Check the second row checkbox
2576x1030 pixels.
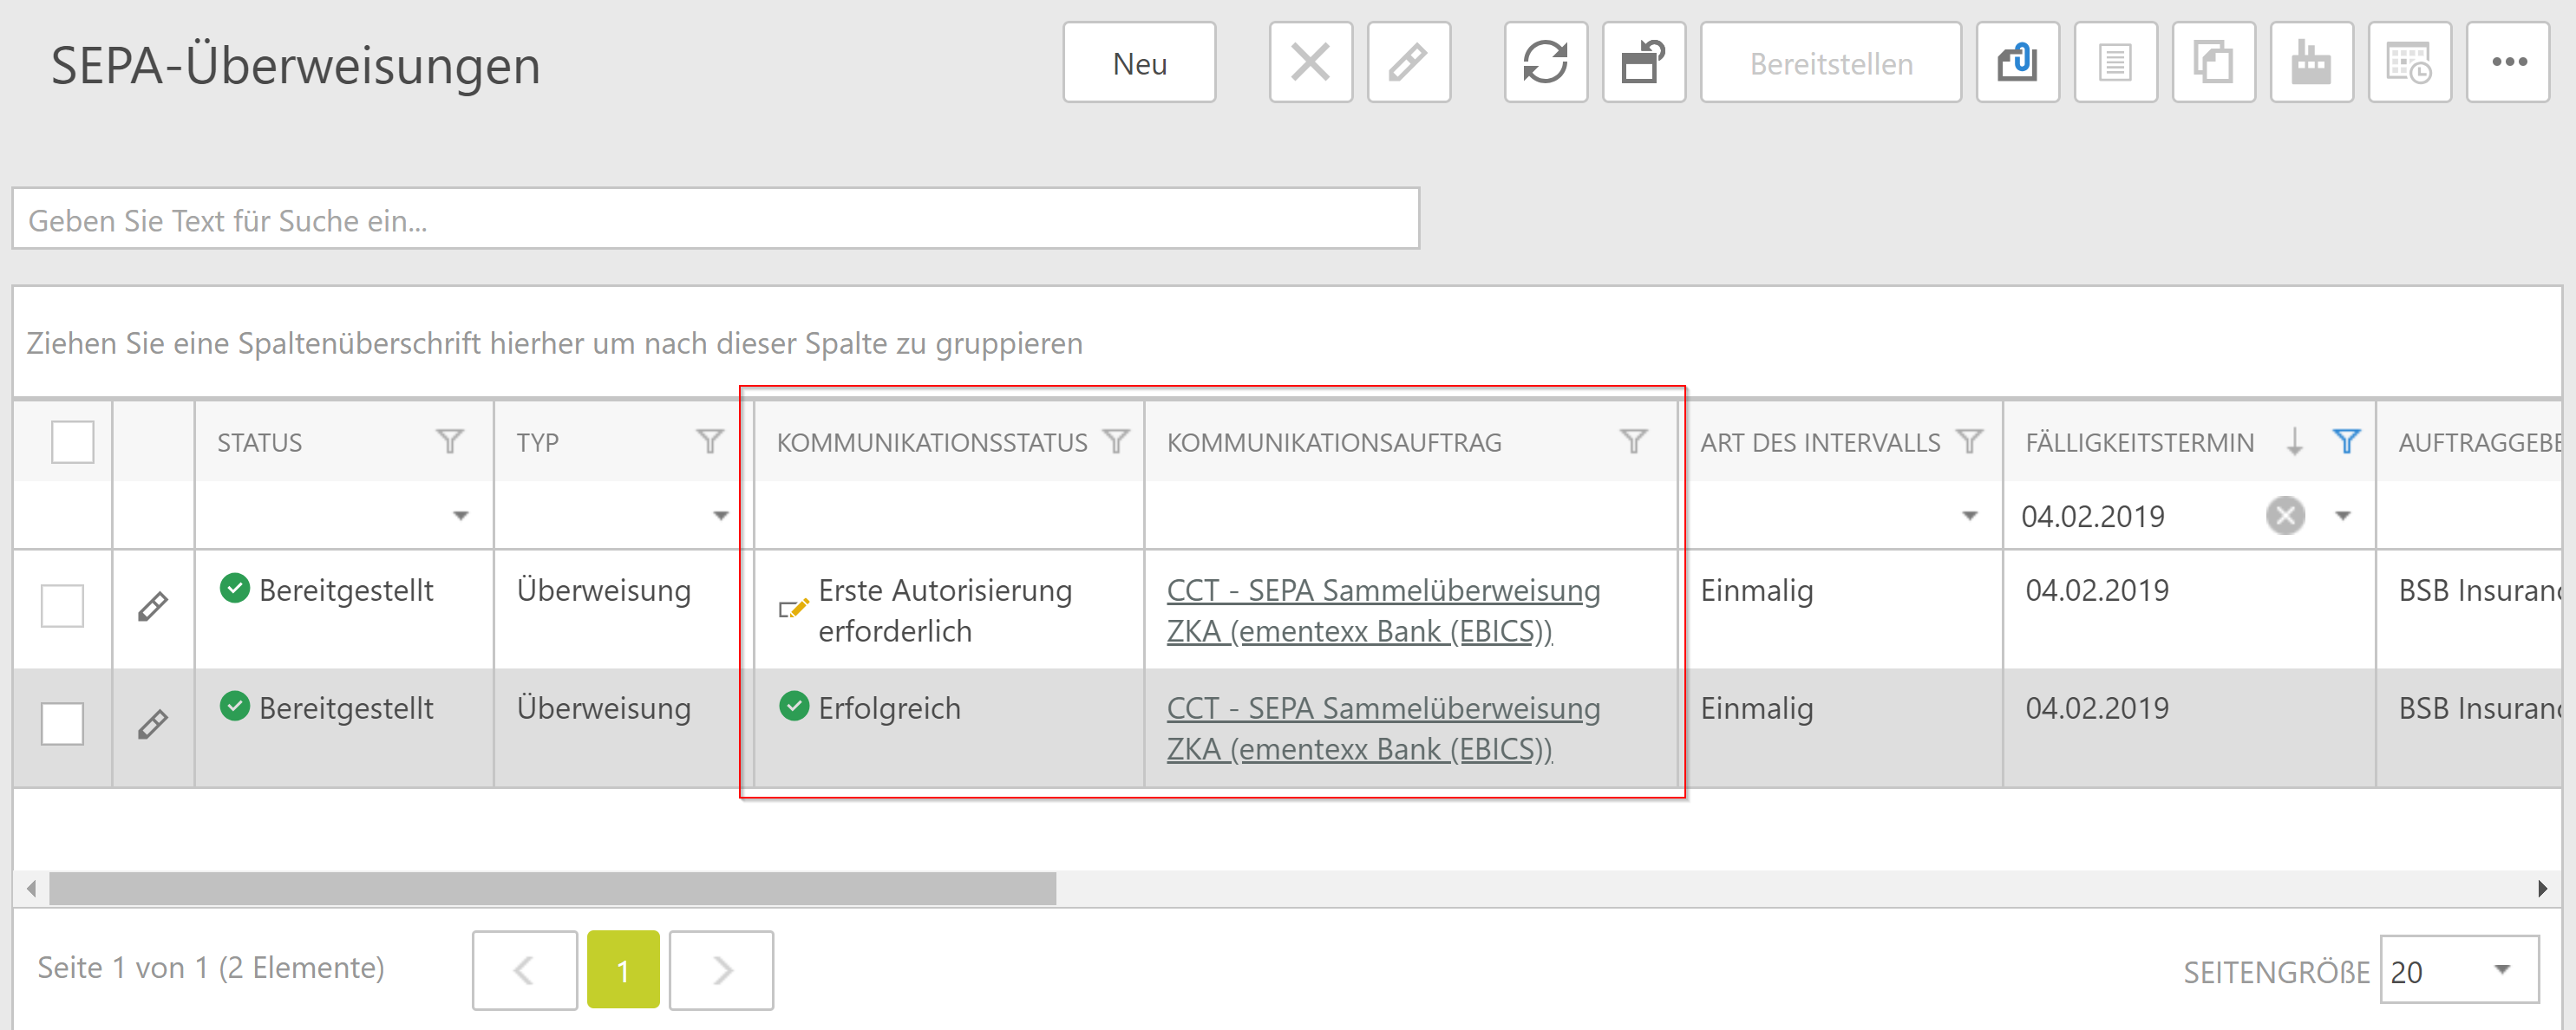click(x=62, y=723)
